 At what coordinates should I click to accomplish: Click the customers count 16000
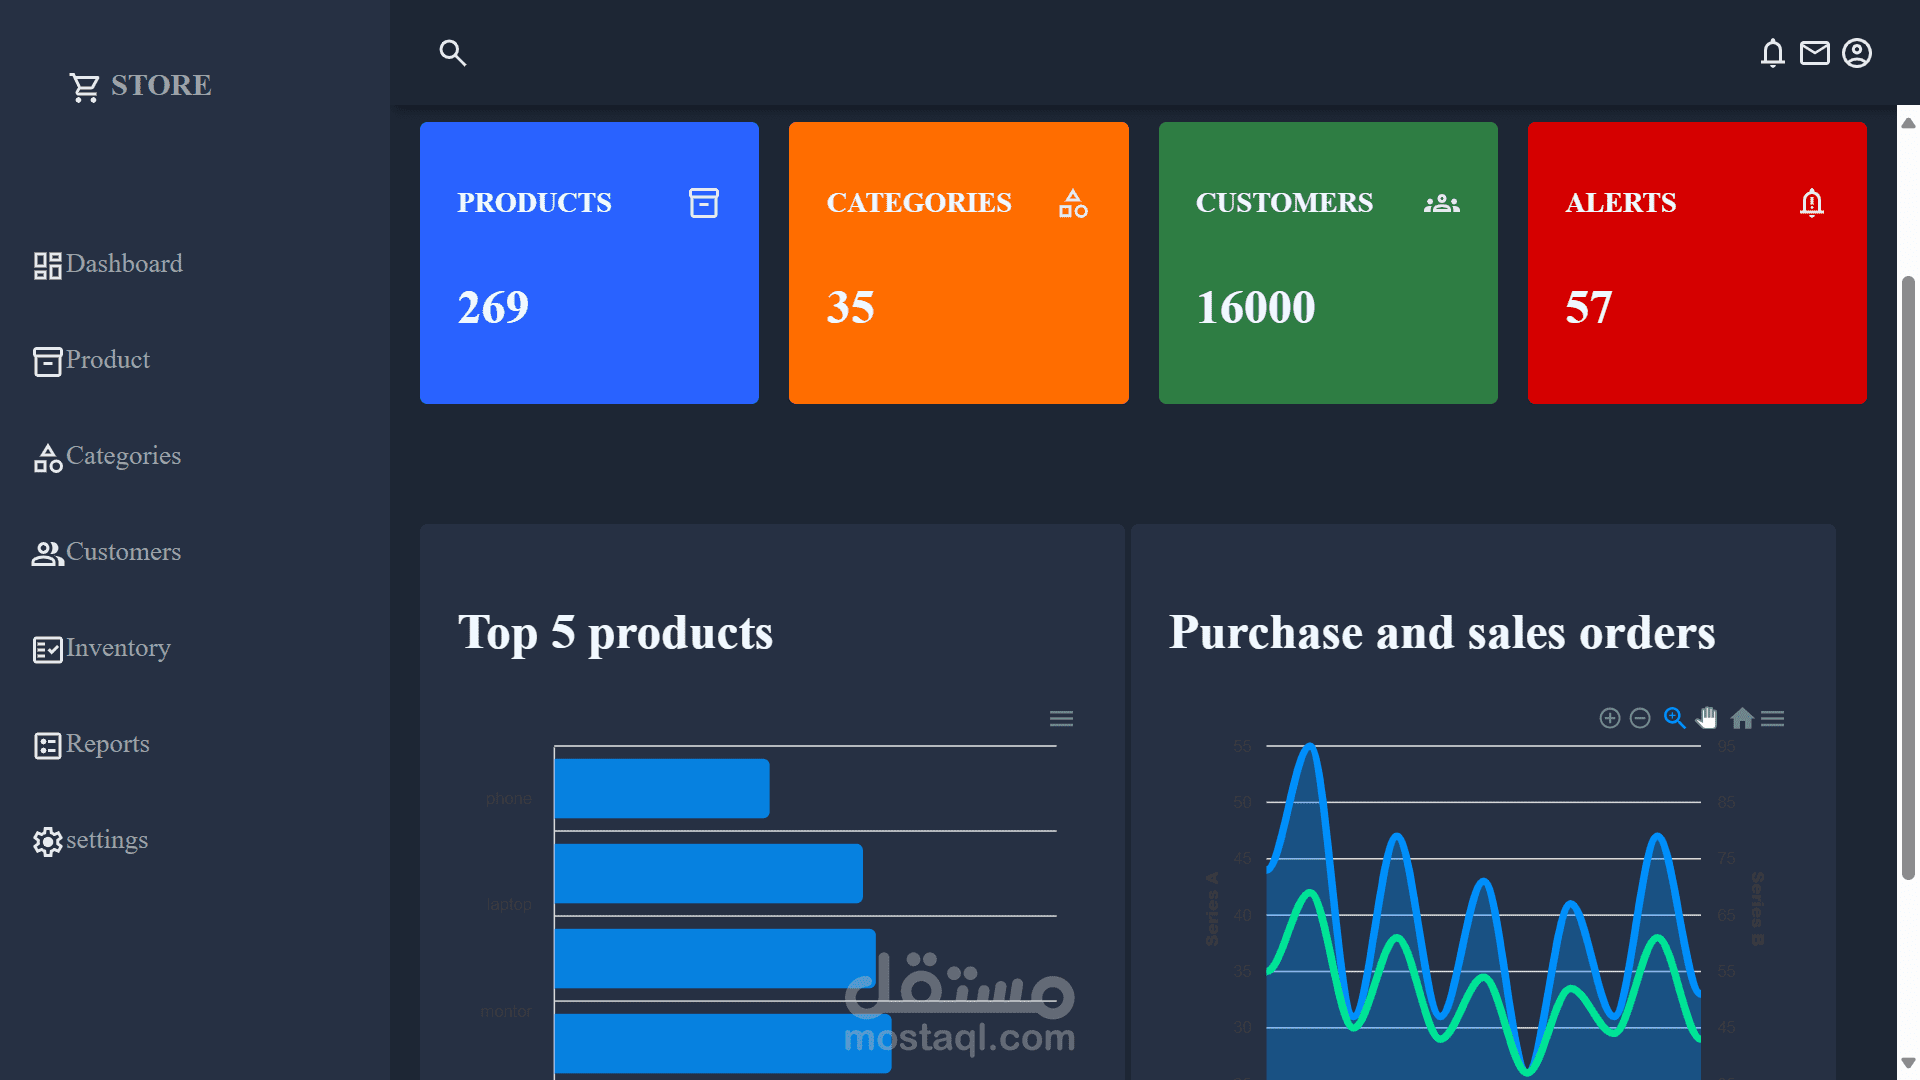coord(1256,308)
